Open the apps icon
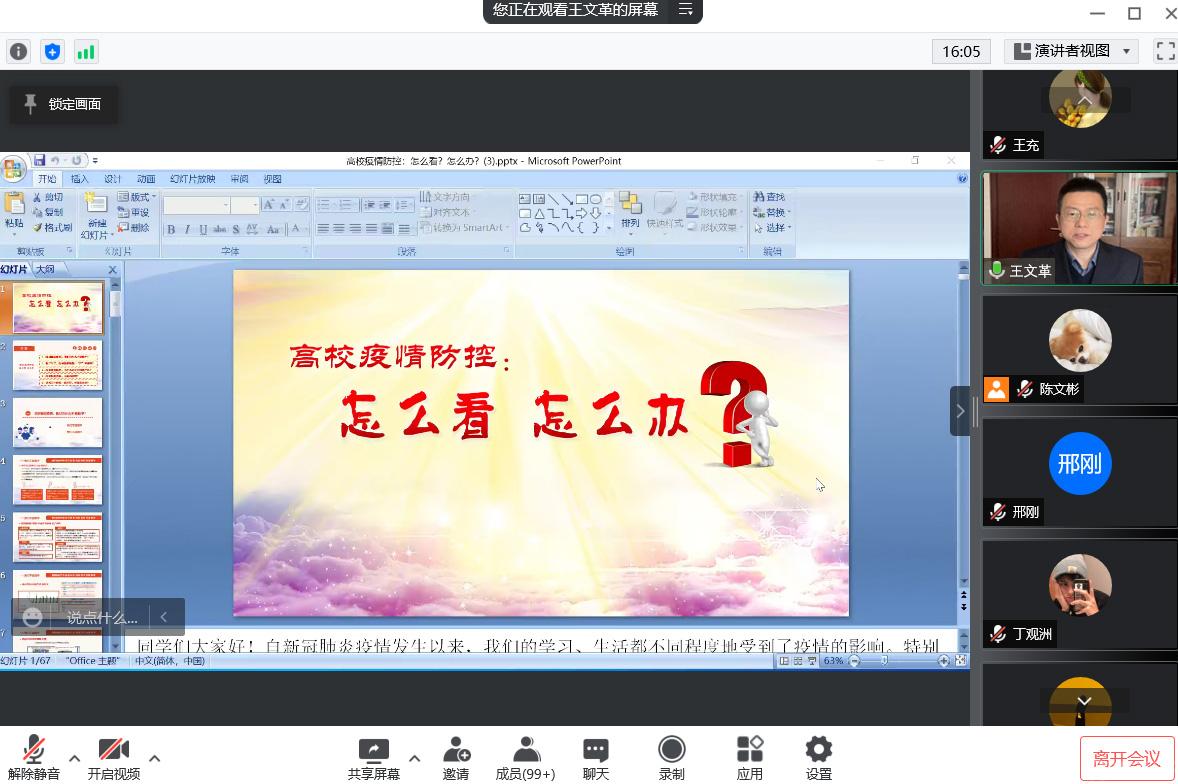Image resolution: width=1178 pixels, height=784 pixels. (749, 751)
